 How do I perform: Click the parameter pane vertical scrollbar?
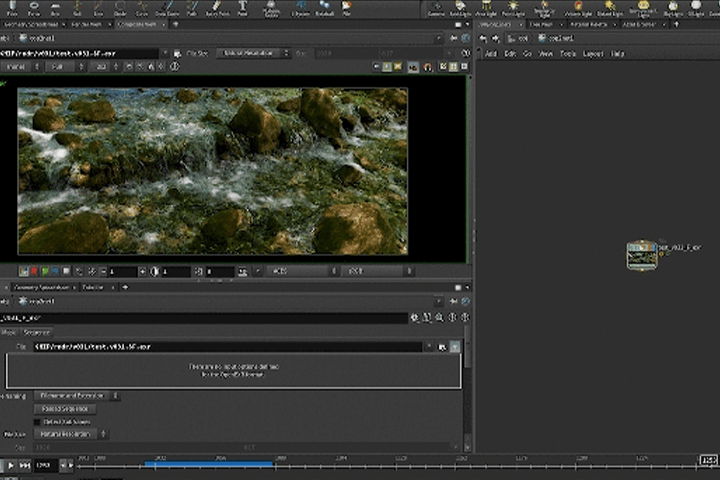tap(467, 347)
